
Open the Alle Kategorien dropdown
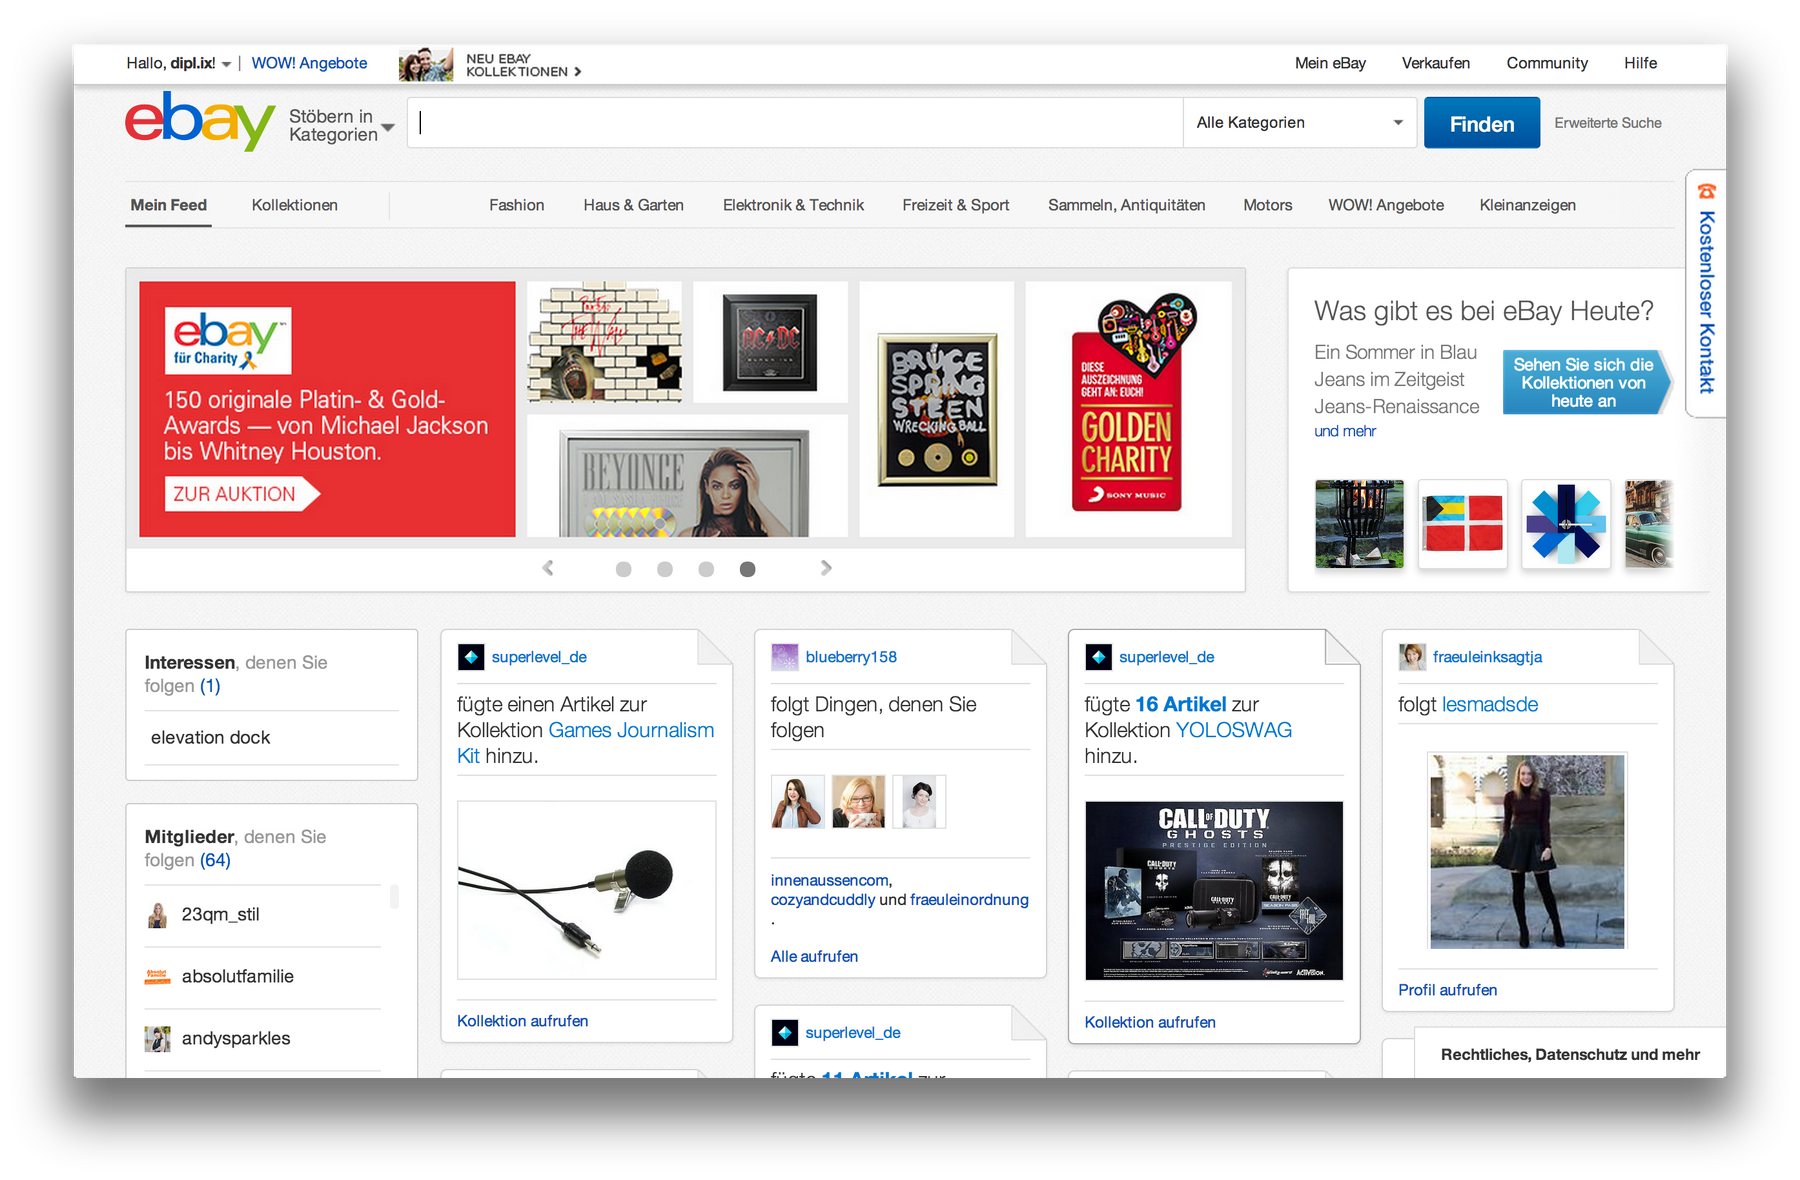tap(1300, 123)
